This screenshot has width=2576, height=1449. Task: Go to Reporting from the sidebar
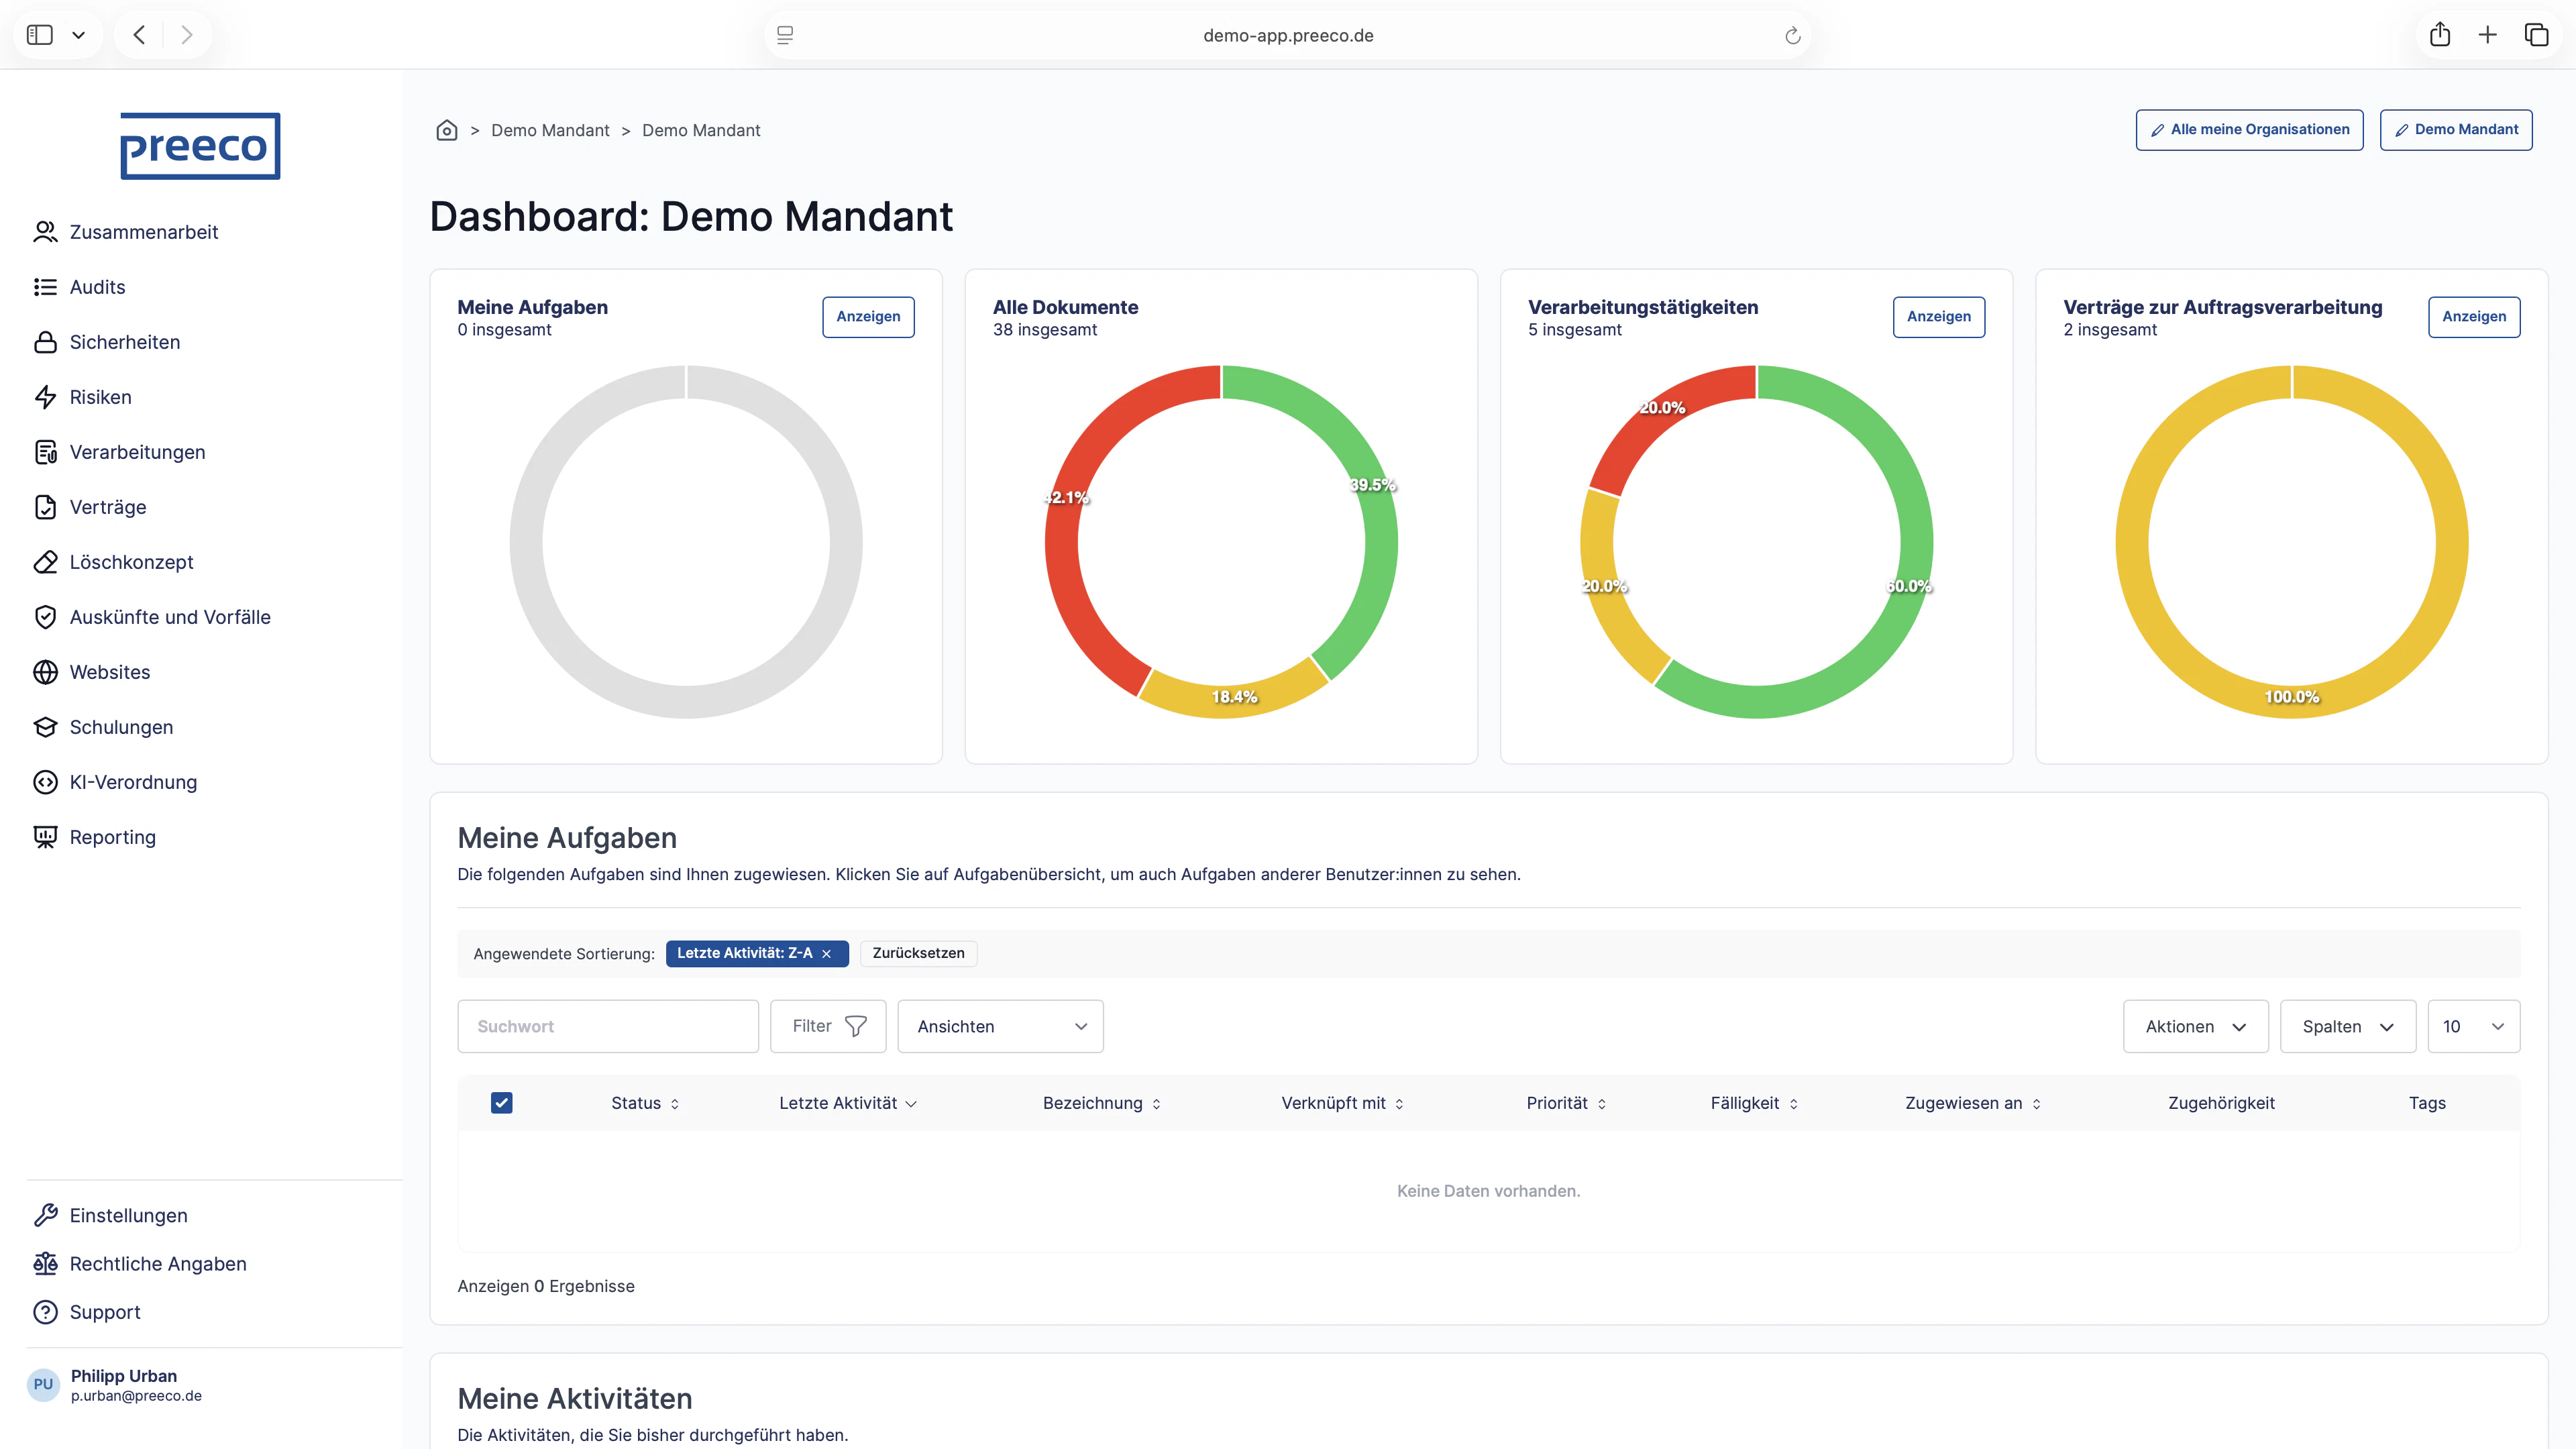112,837
